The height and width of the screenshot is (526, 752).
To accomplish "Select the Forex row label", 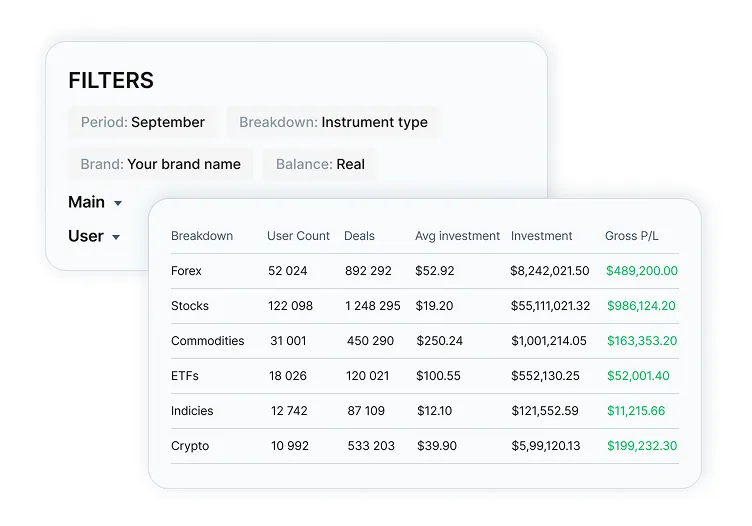I will (186, 271).
